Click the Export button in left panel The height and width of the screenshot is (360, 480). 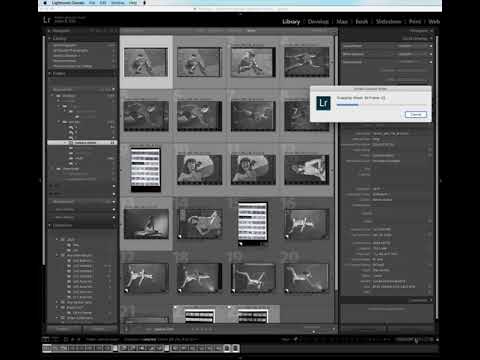[100, 329]
